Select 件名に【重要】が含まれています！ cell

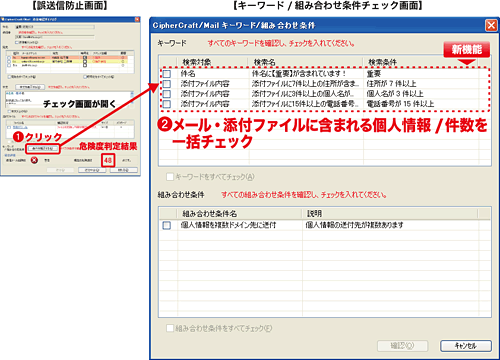[299, 74]
